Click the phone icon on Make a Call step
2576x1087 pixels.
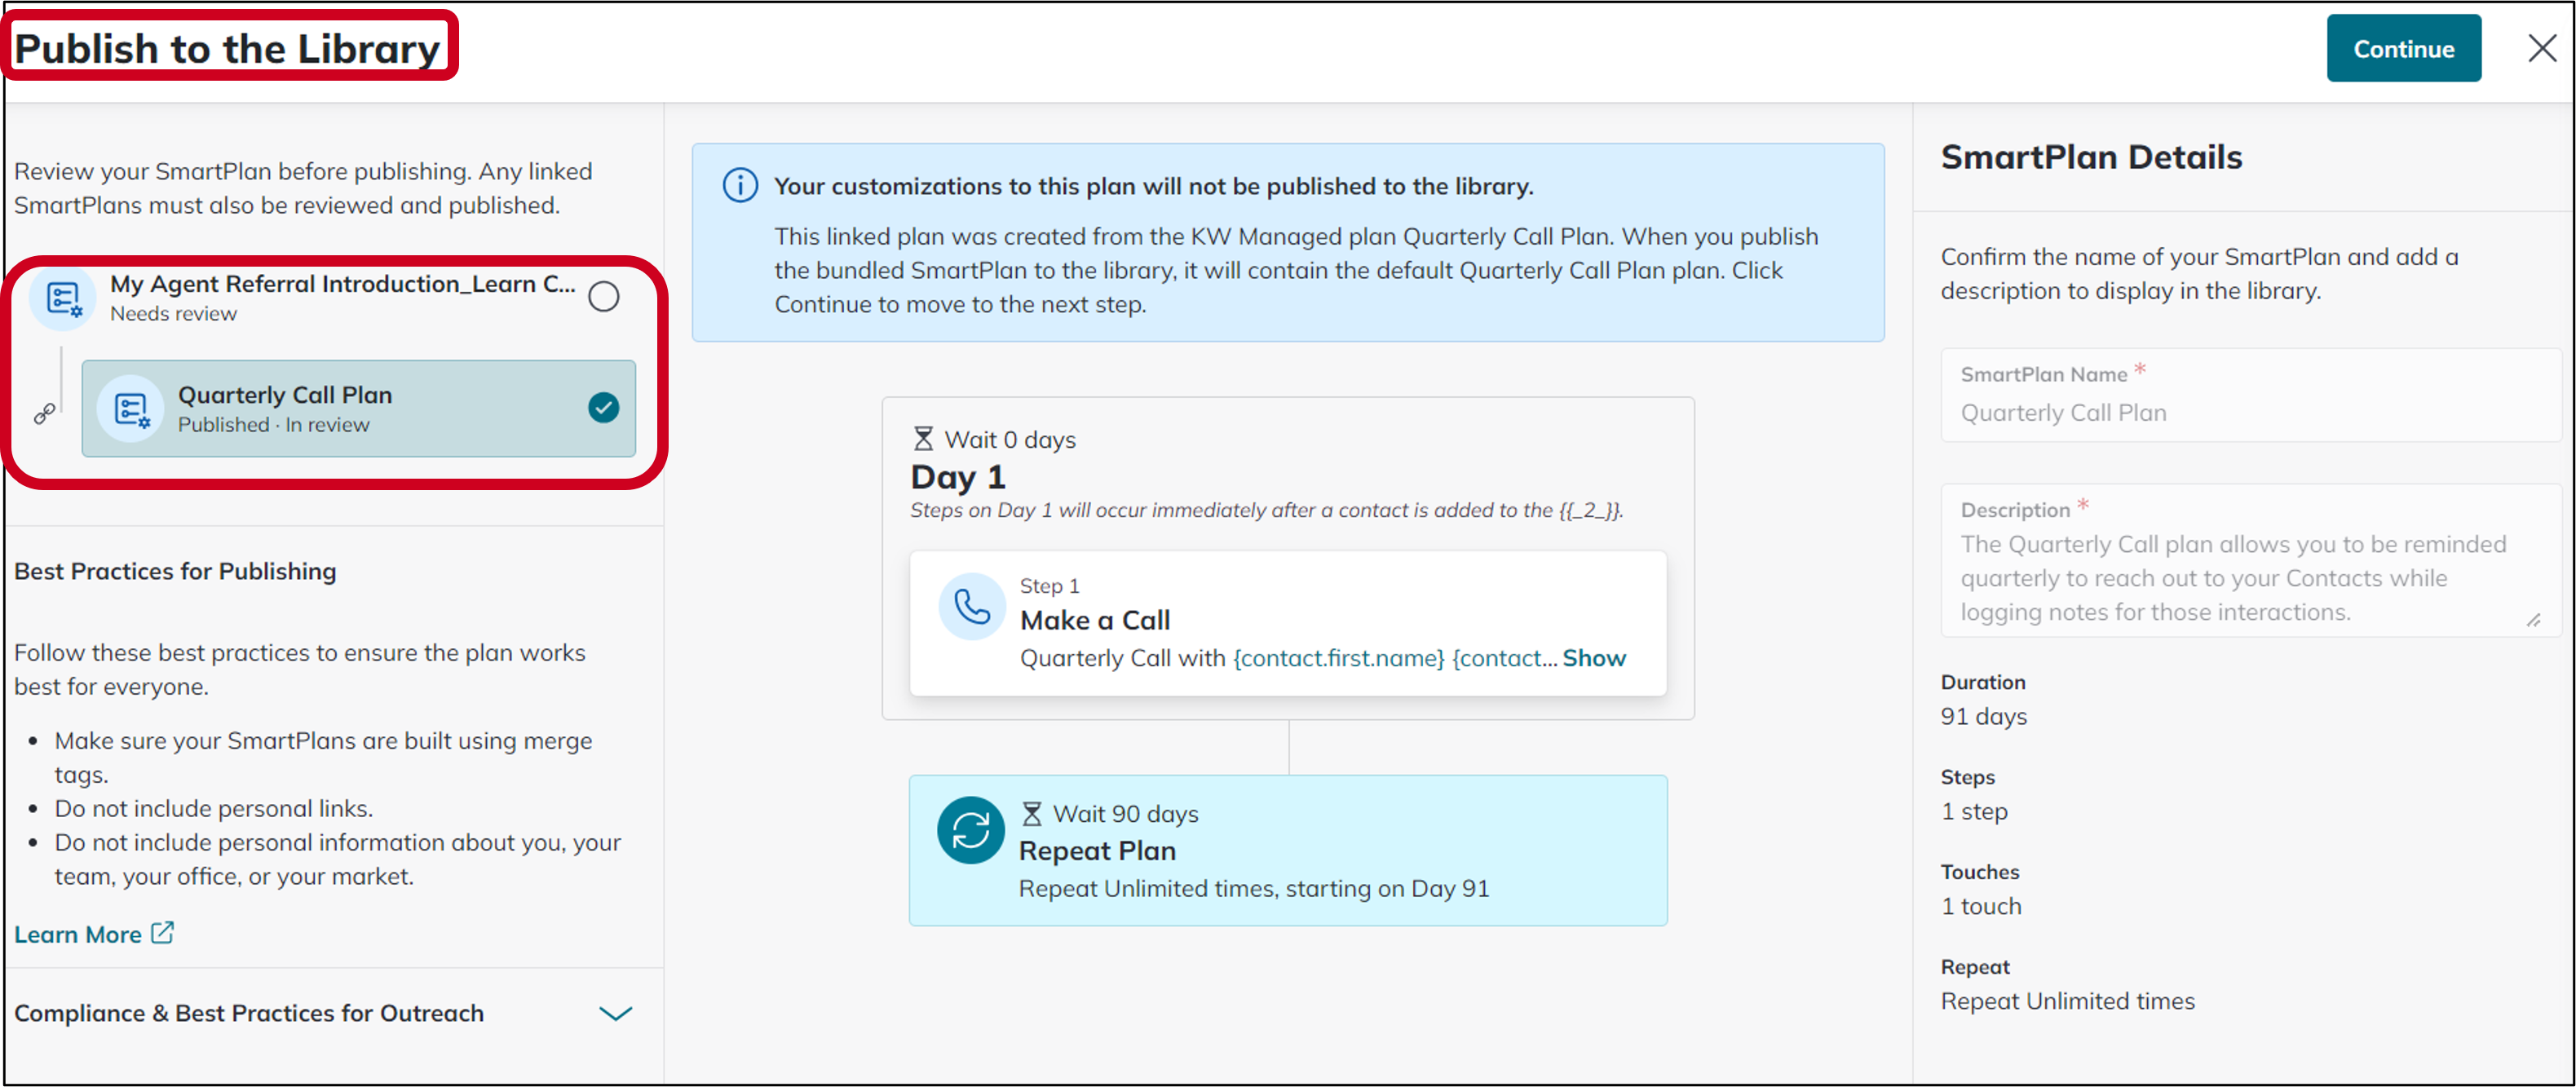click(x=971, y=606)
